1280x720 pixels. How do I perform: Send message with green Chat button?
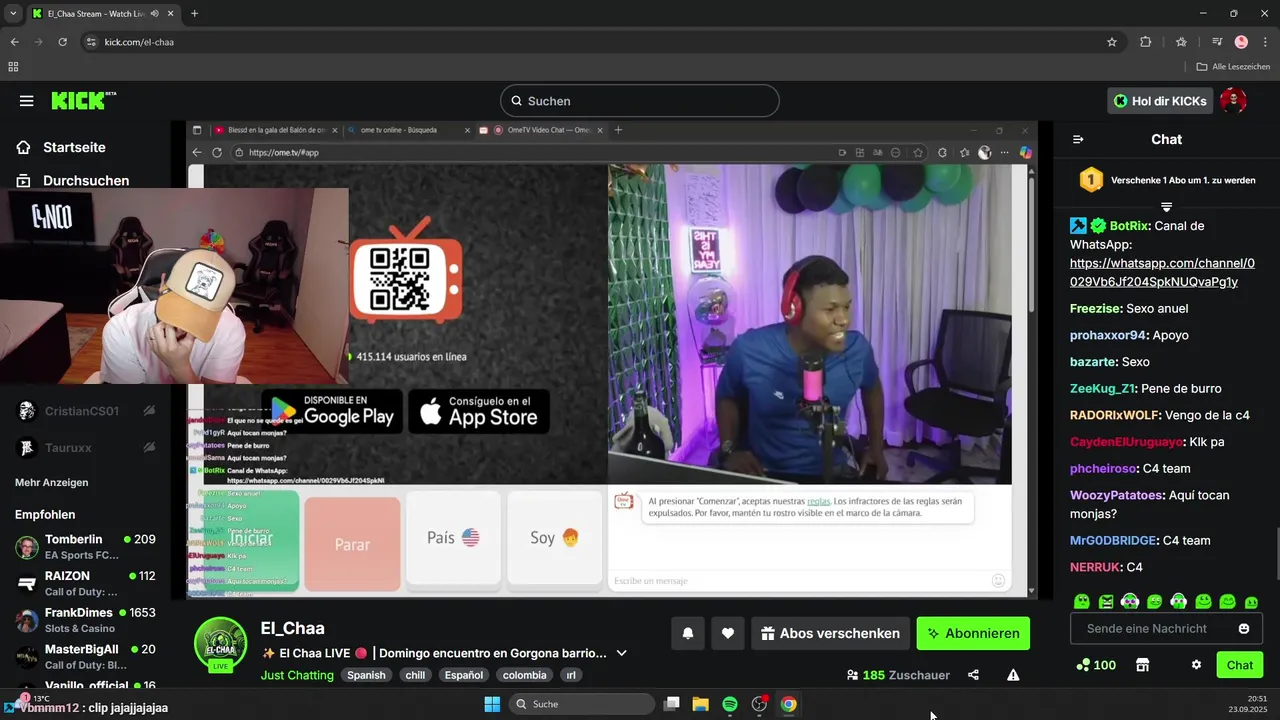pyautogui.click(x=1240, y=665)
